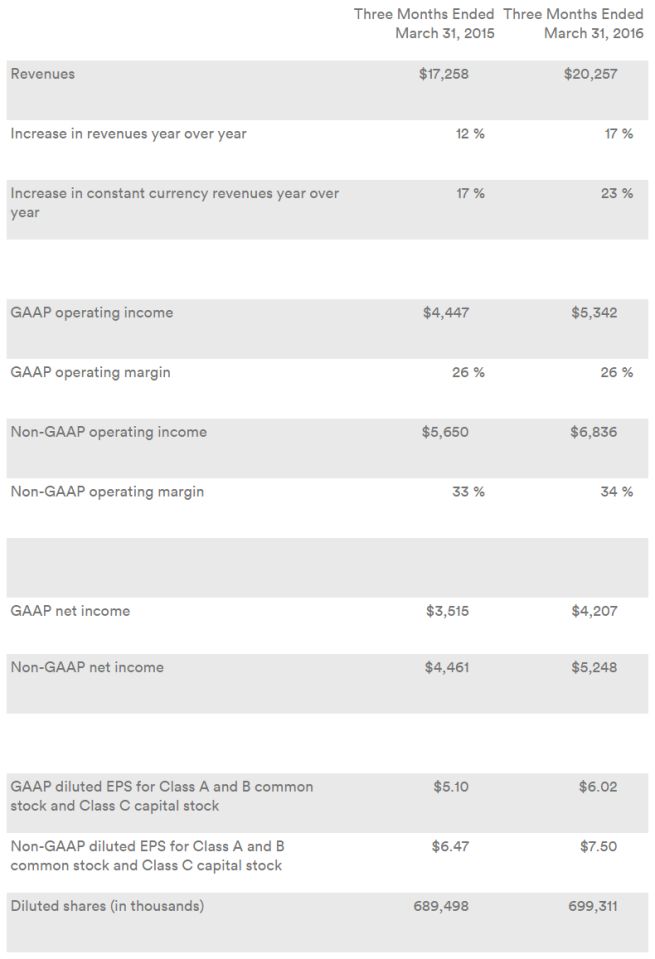Select the $5.10 GAAP diluted EPS value
Viewport: 655px width, 959px height.
pos(451,787)
